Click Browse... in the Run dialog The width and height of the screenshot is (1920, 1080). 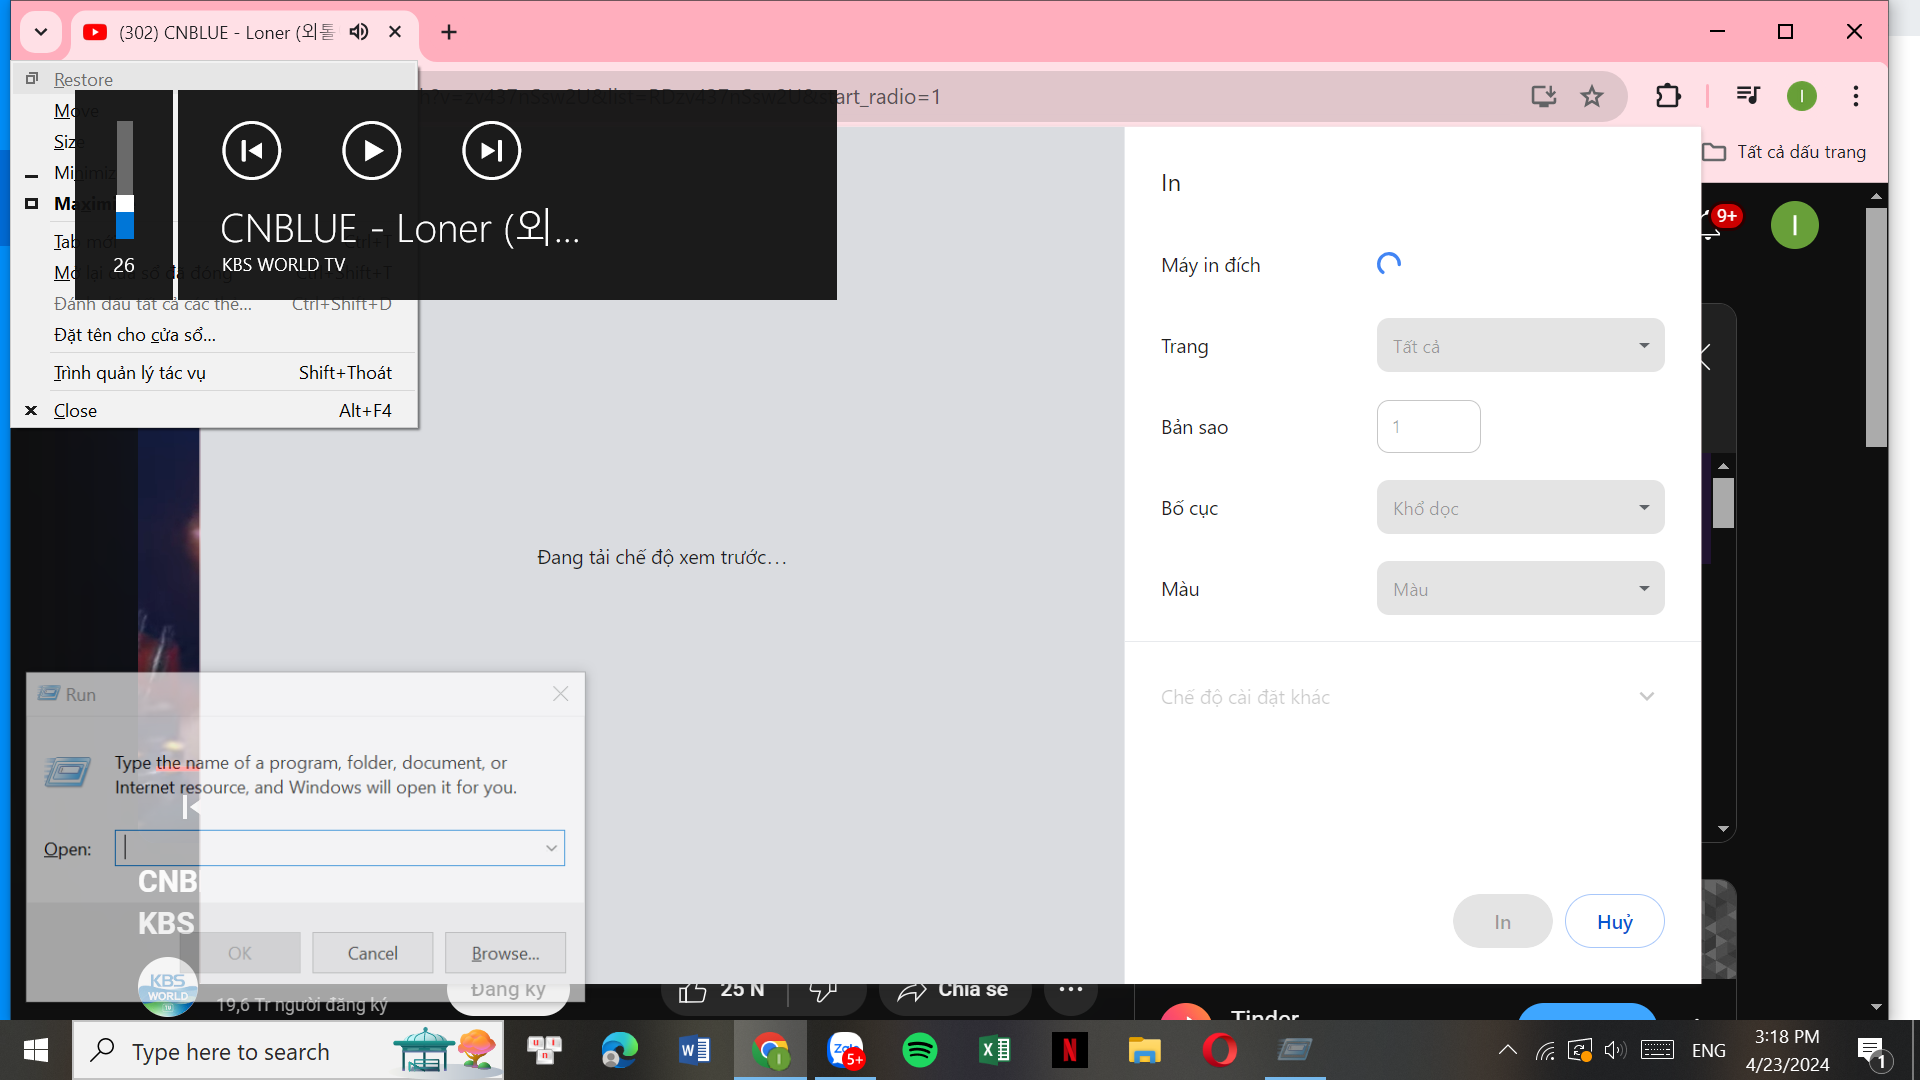pyautogui.click(x=505, y=953)
